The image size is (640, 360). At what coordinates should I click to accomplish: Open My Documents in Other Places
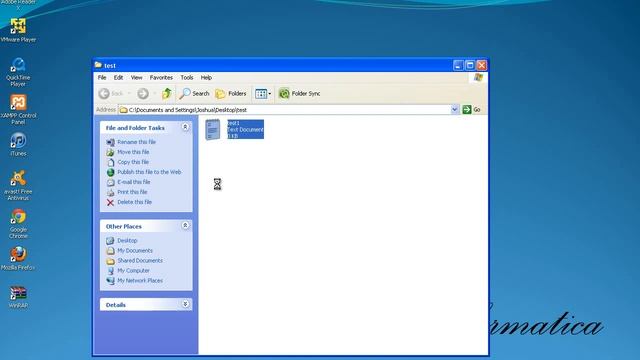135,251
